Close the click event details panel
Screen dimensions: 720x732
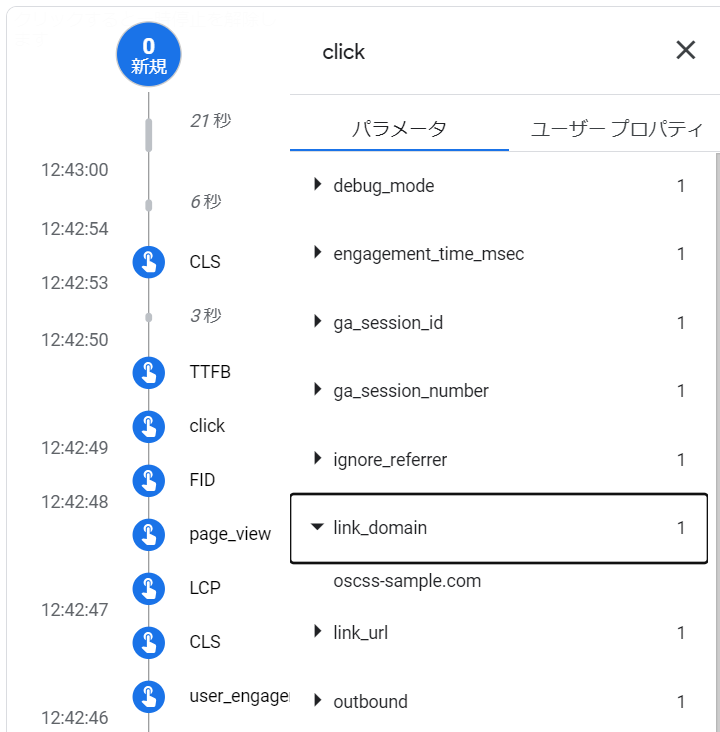[685, 51]
